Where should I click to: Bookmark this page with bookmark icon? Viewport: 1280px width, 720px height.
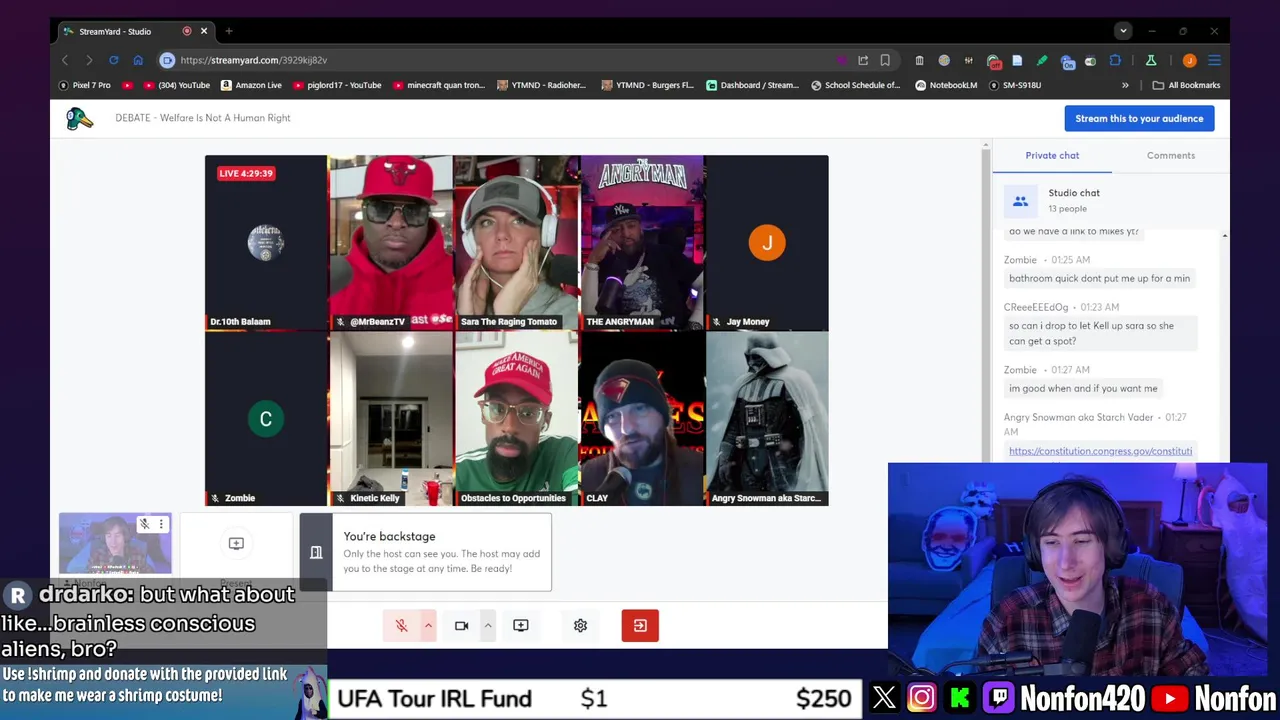click(x=885, y=60)
